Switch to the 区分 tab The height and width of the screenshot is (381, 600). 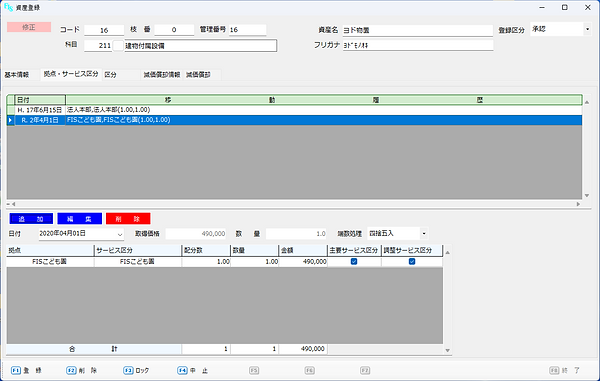[111, 75]
